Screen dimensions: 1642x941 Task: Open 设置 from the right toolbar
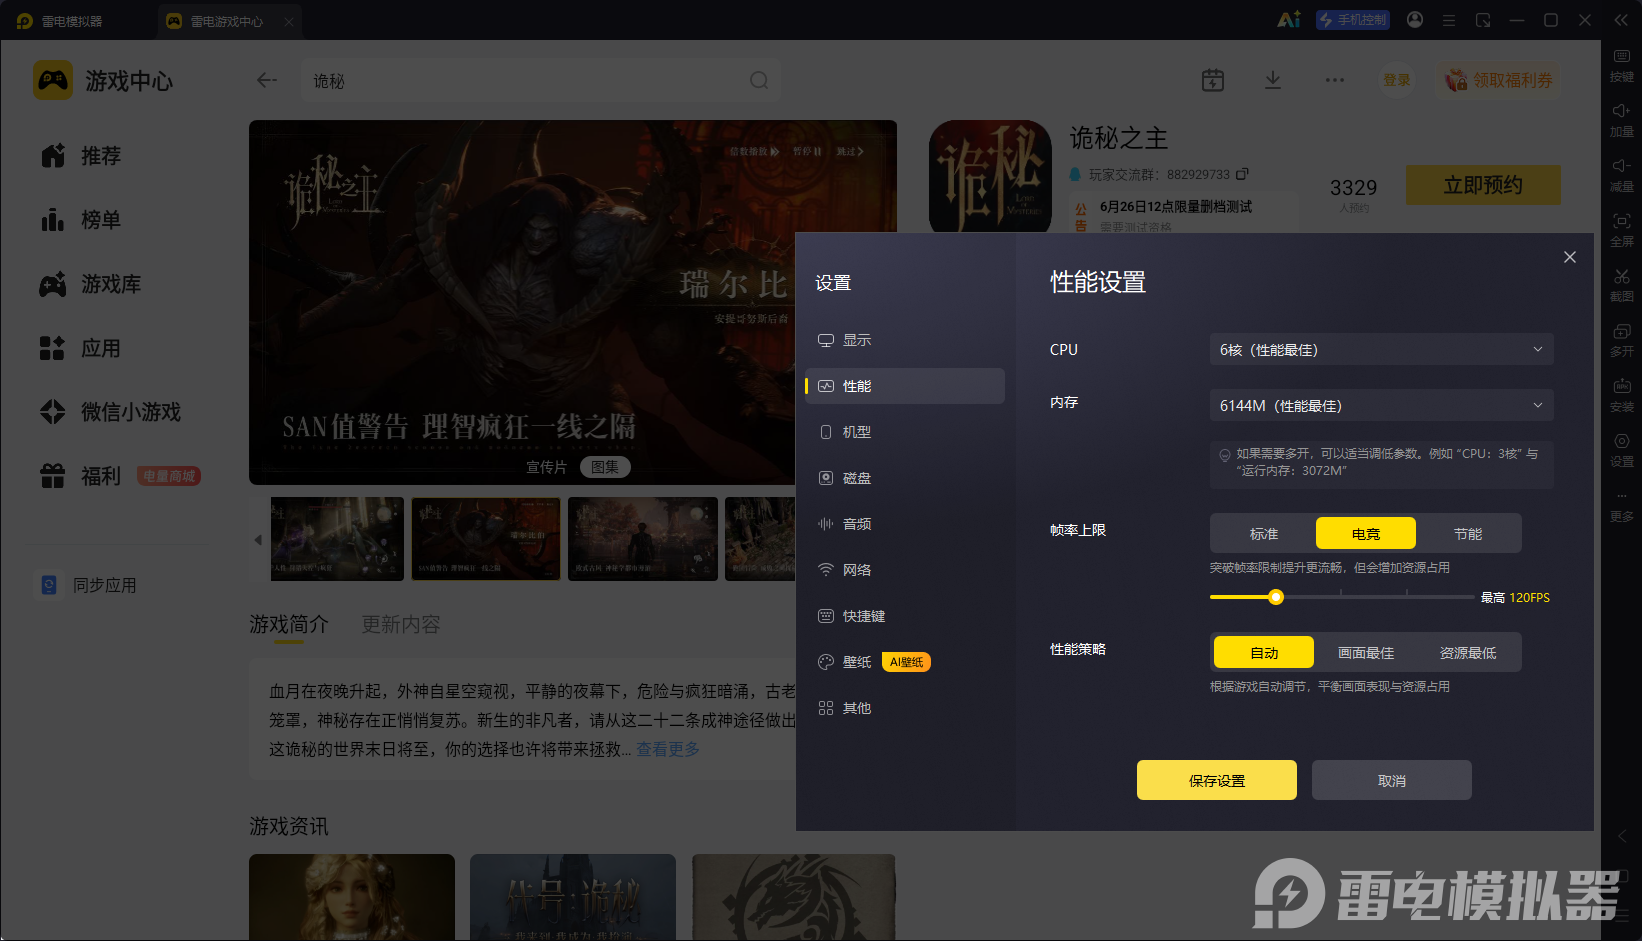pyautogui.click(x=1621, y=450)
